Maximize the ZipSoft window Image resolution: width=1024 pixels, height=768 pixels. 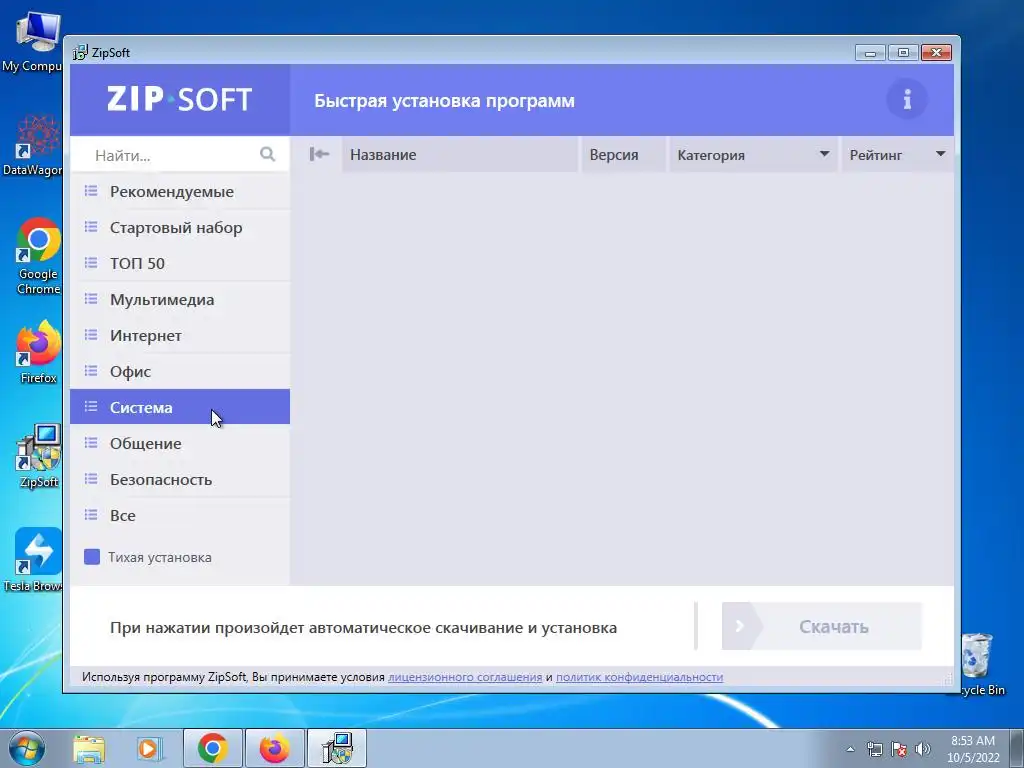pos(903,52)
